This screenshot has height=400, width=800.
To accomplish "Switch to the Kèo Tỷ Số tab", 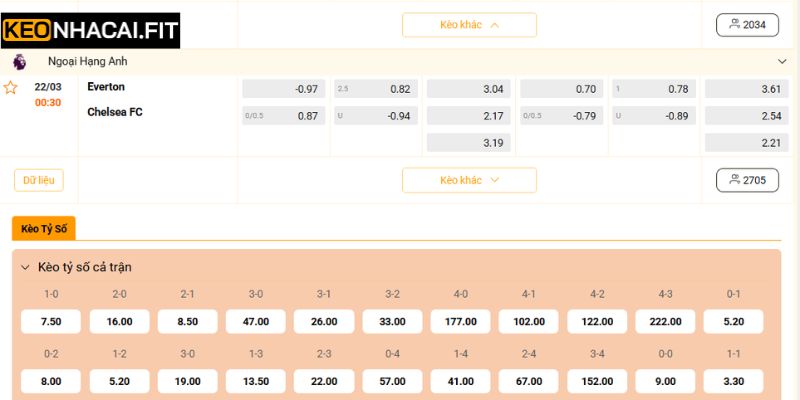I will point(44,229).
